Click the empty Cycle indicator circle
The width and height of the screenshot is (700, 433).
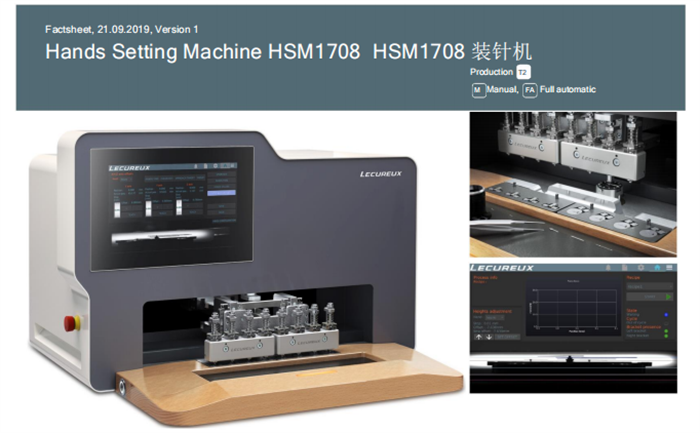(666, 324)
